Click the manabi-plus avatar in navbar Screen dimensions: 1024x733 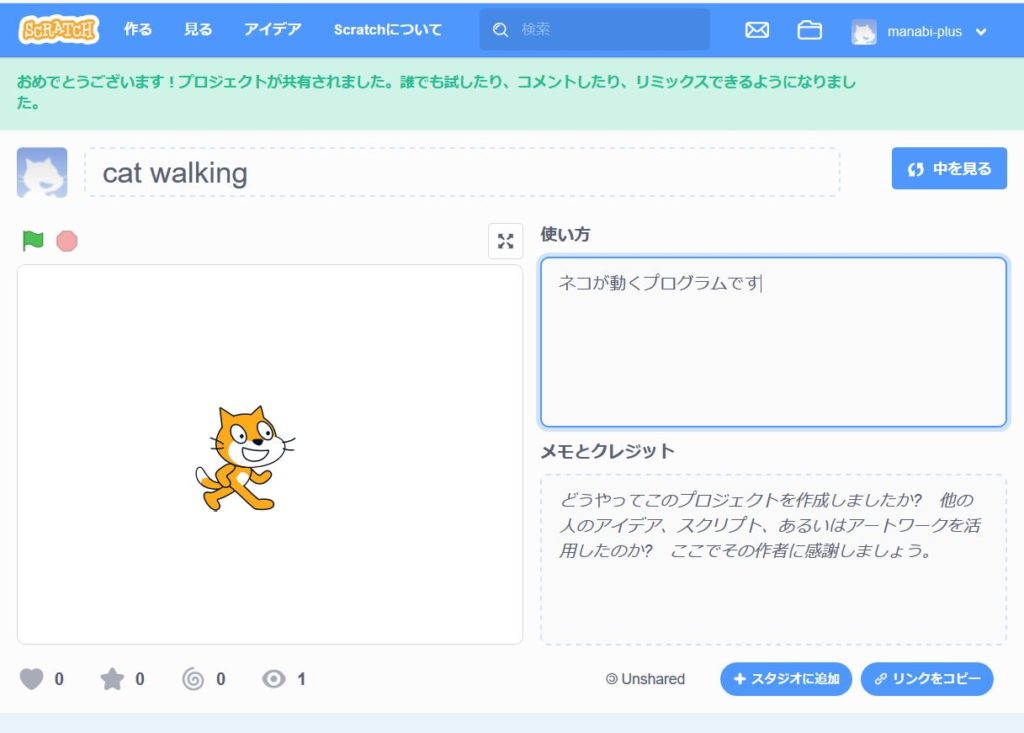pos(863,31)
